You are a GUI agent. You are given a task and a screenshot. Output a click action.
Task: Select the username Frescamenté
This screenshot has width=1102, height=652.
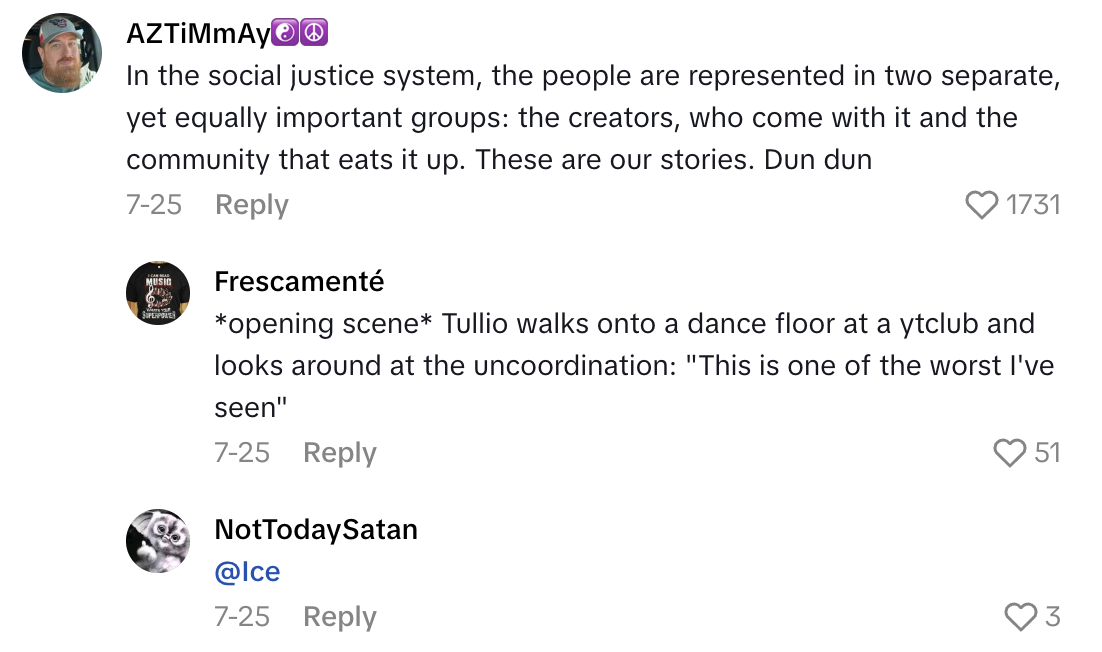tap(298, 281)
